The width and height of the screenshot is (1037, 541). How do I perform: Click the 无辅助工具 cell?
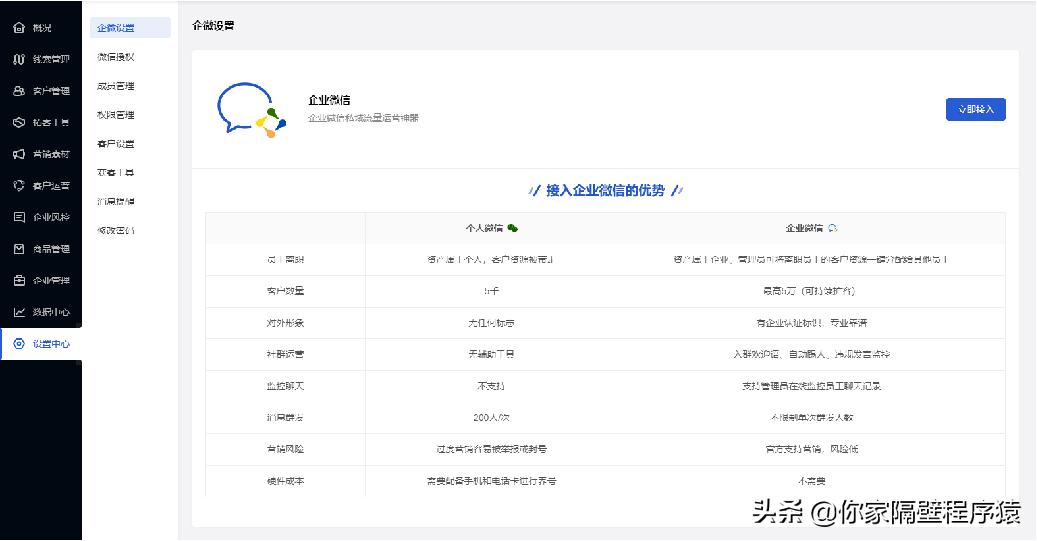[491, 354]
